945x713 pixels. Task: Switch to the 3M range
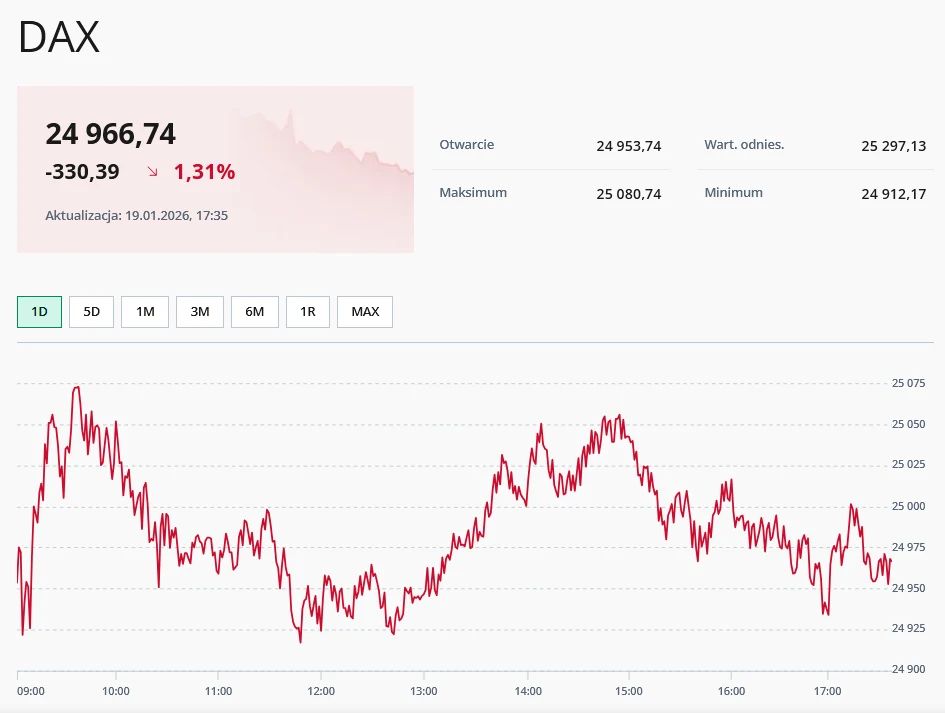(x=199, y=311)
